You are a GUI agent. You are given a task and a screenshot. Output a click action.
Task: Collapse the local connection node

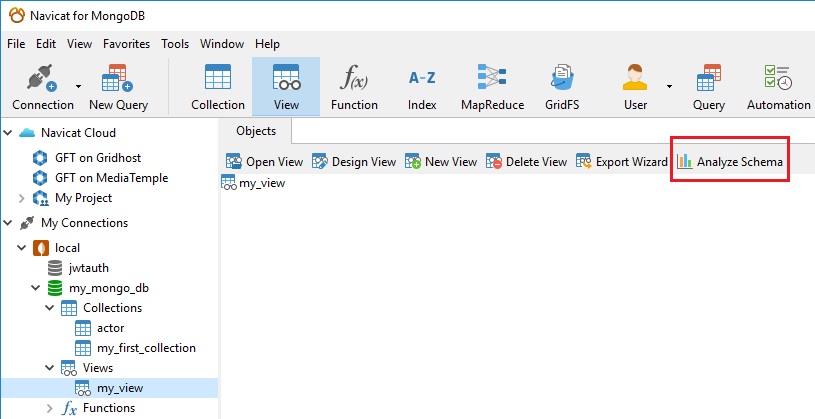pyautogui.click(x=21, y=248)
